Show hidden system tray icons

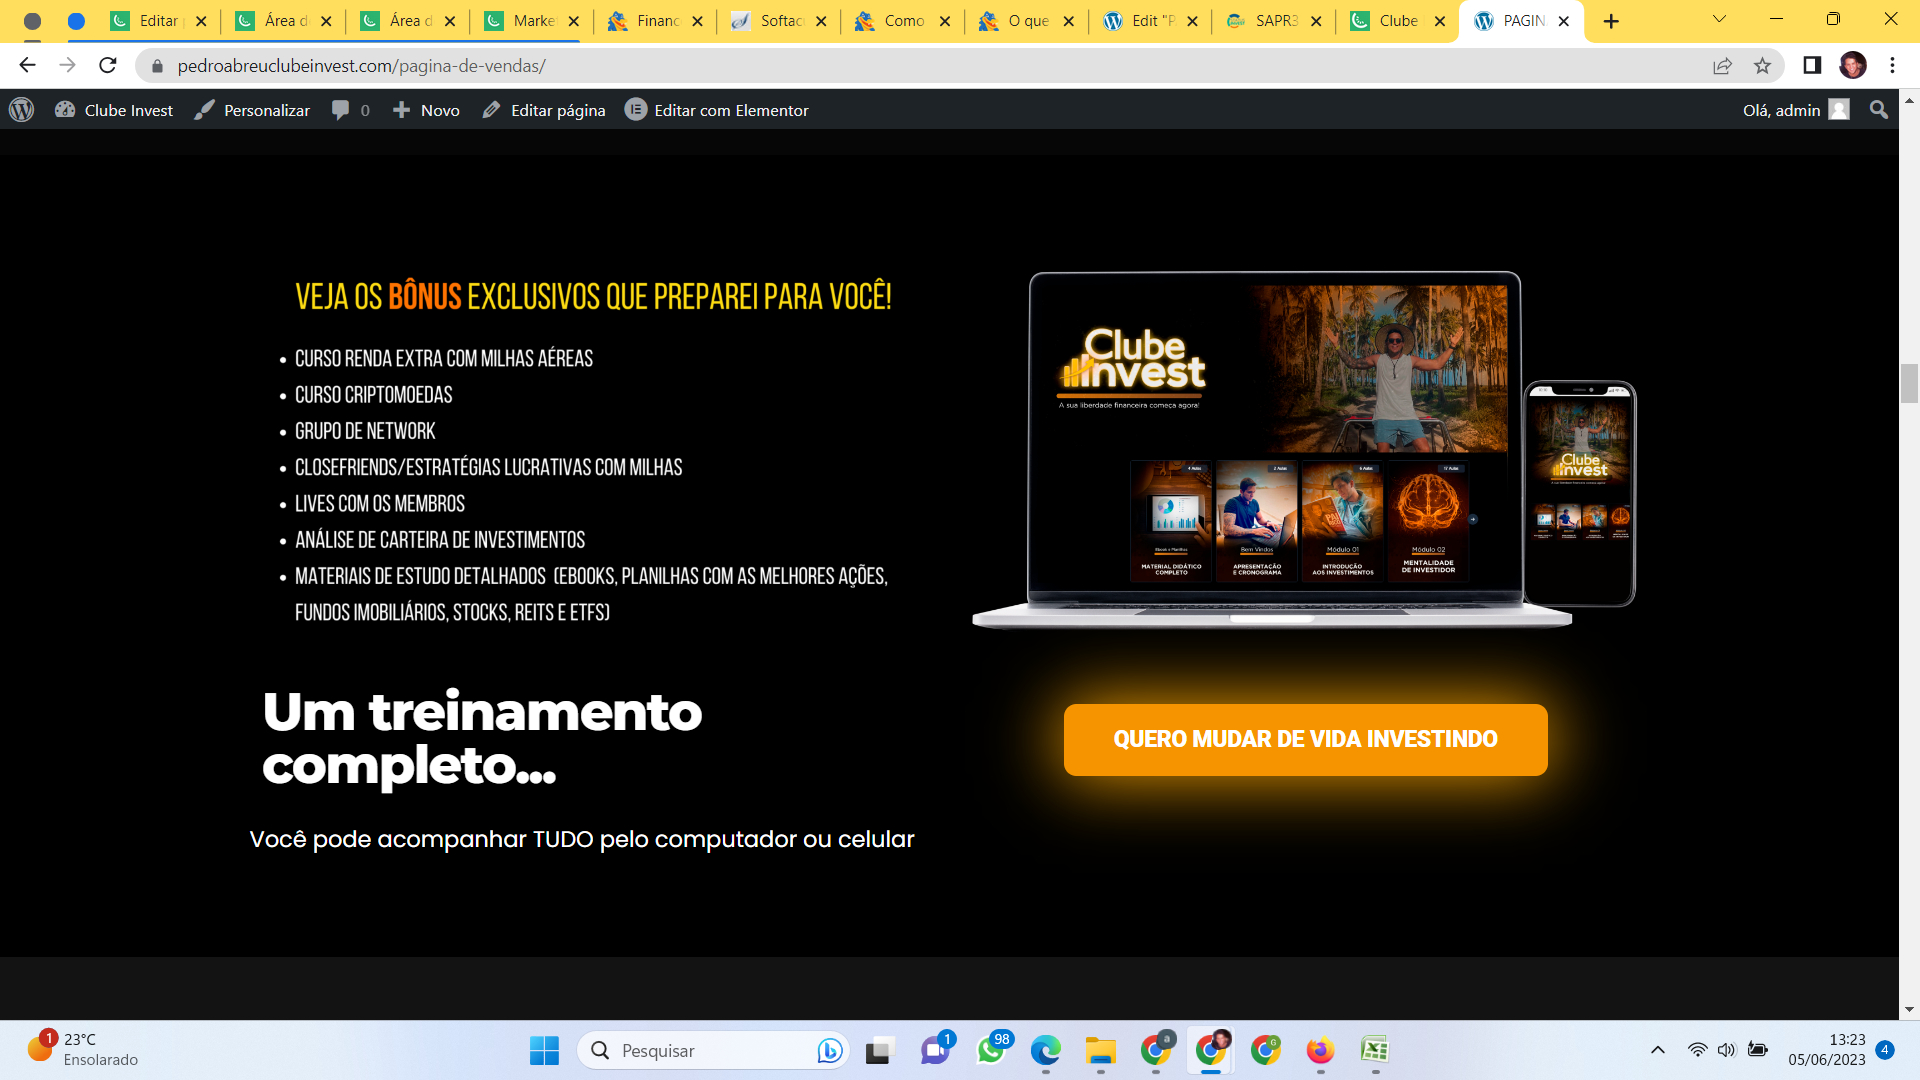point(1657,1050)
